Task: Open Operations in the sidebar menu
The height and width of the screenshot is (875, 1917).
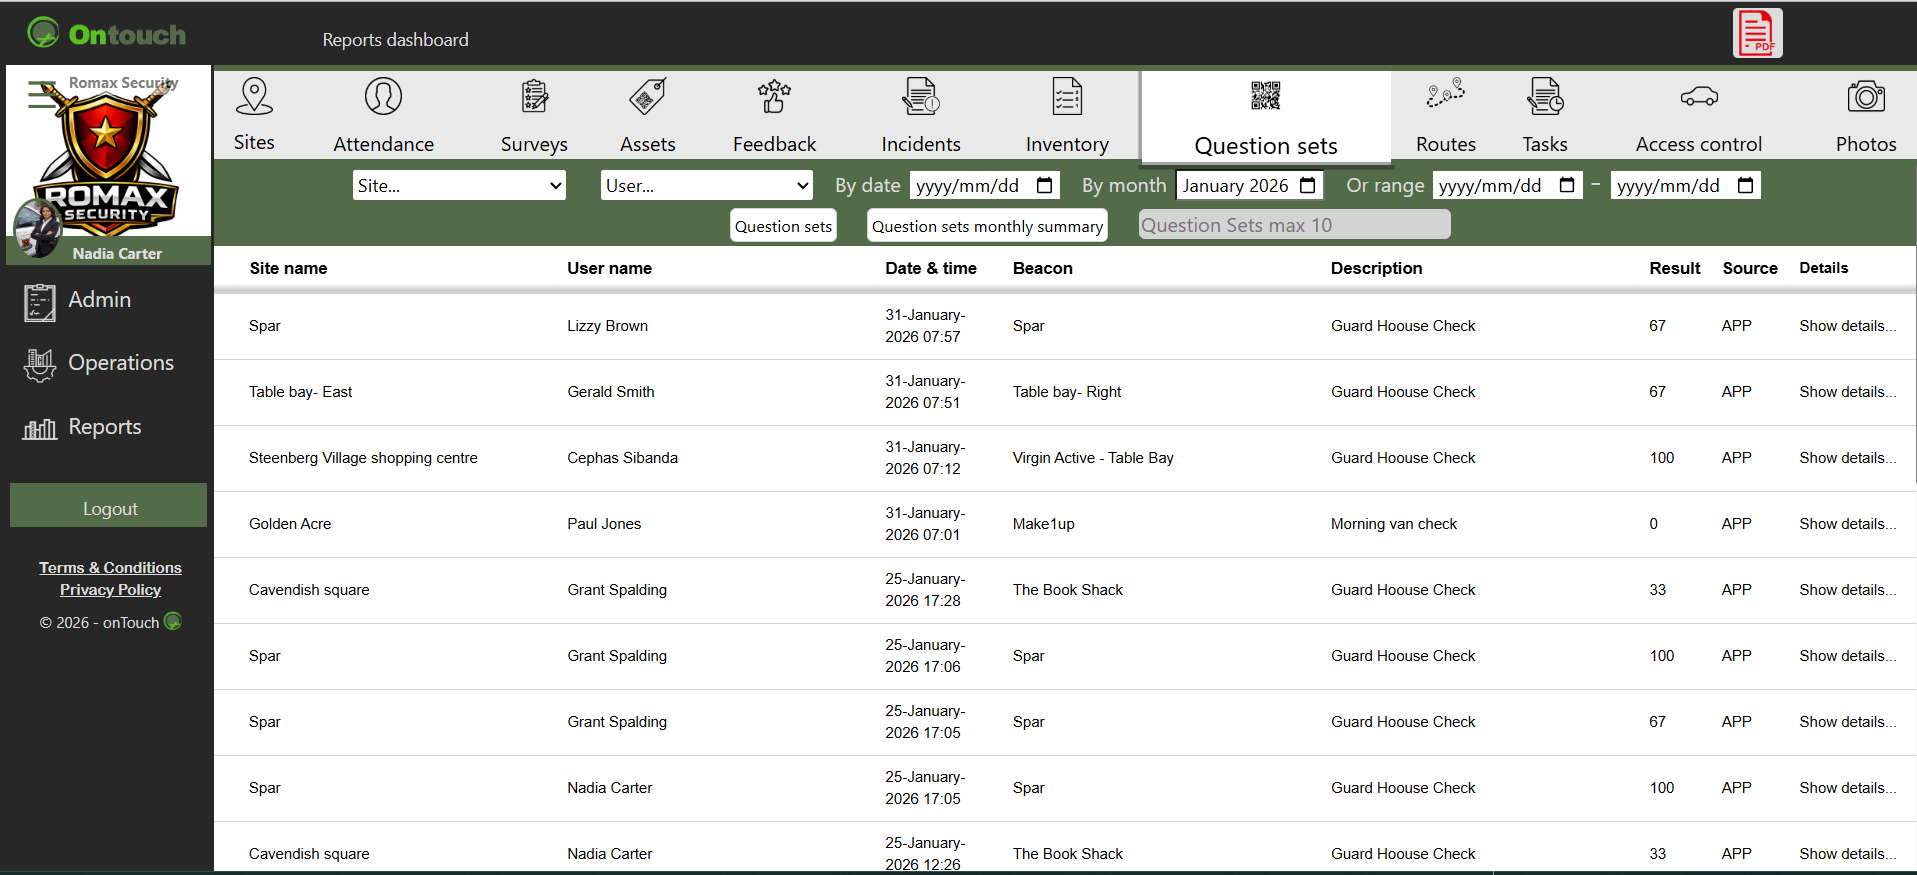Action: point(120,363)
